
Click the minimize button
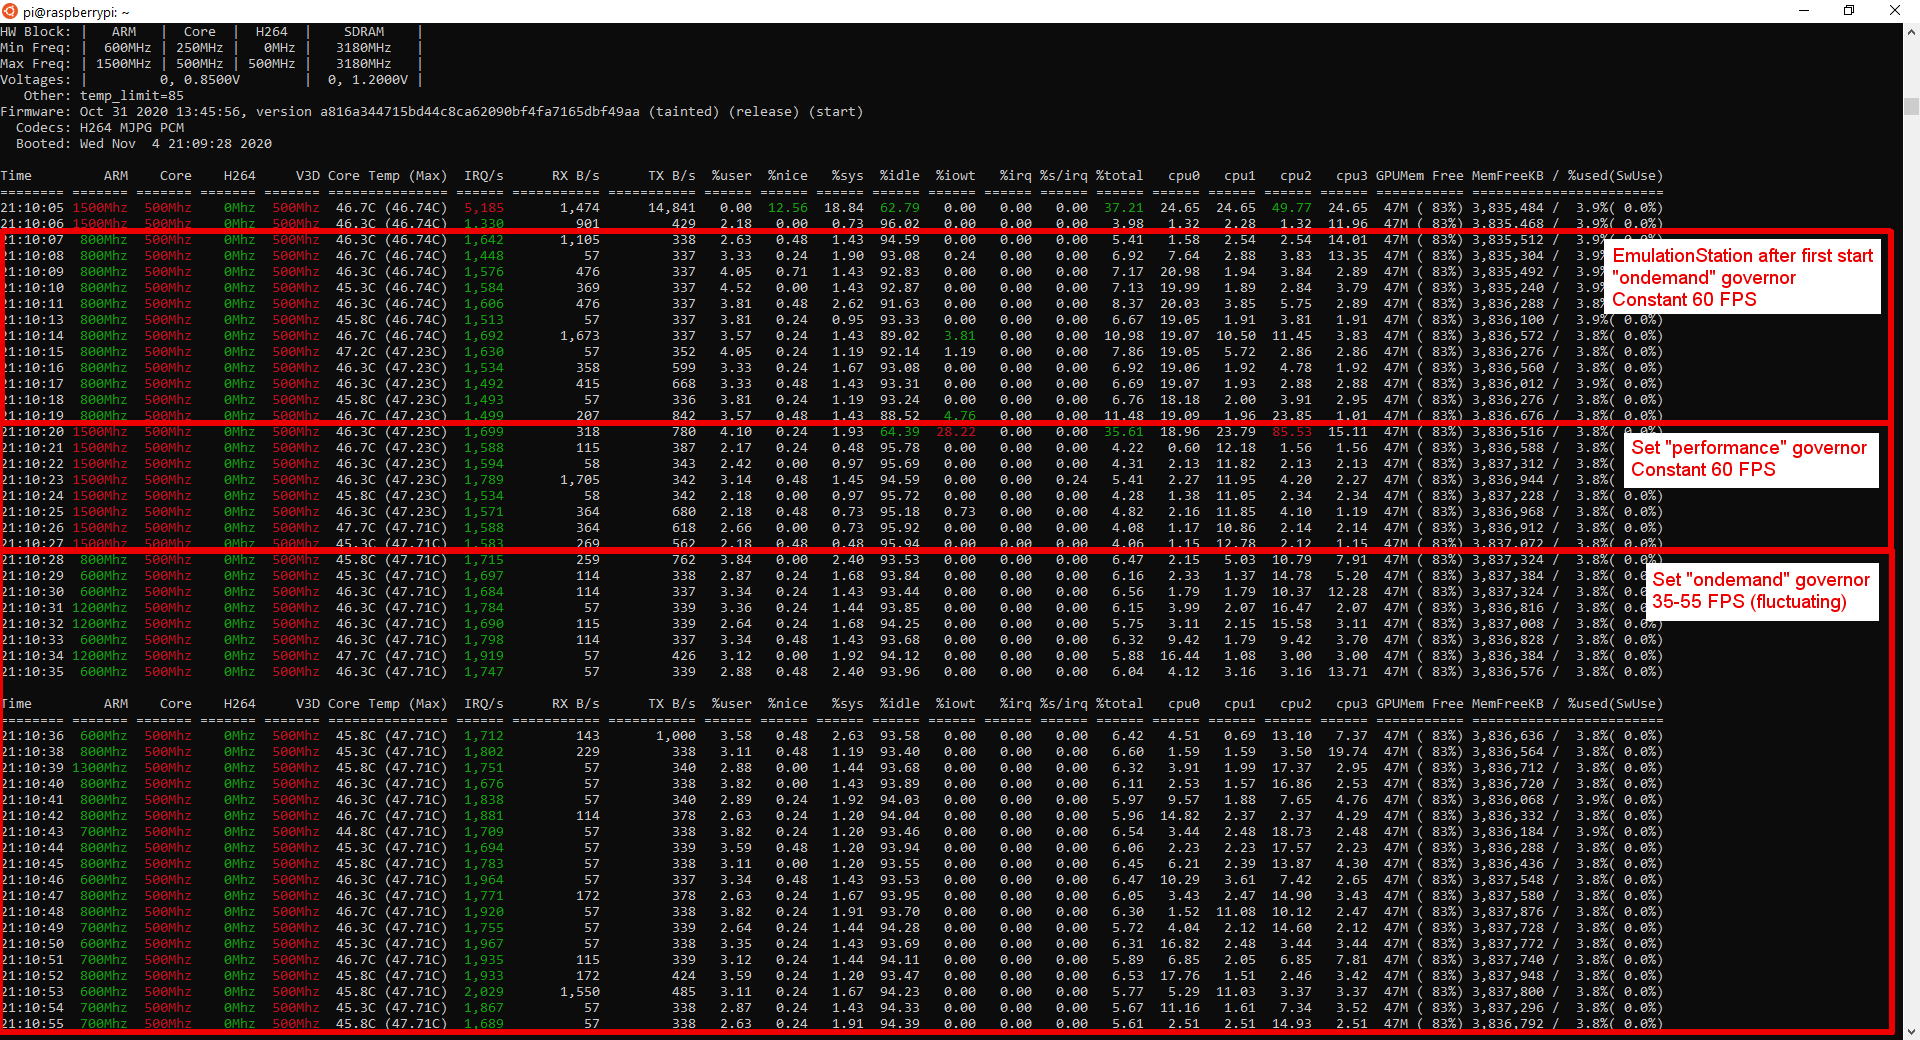tap(1804, 11)
